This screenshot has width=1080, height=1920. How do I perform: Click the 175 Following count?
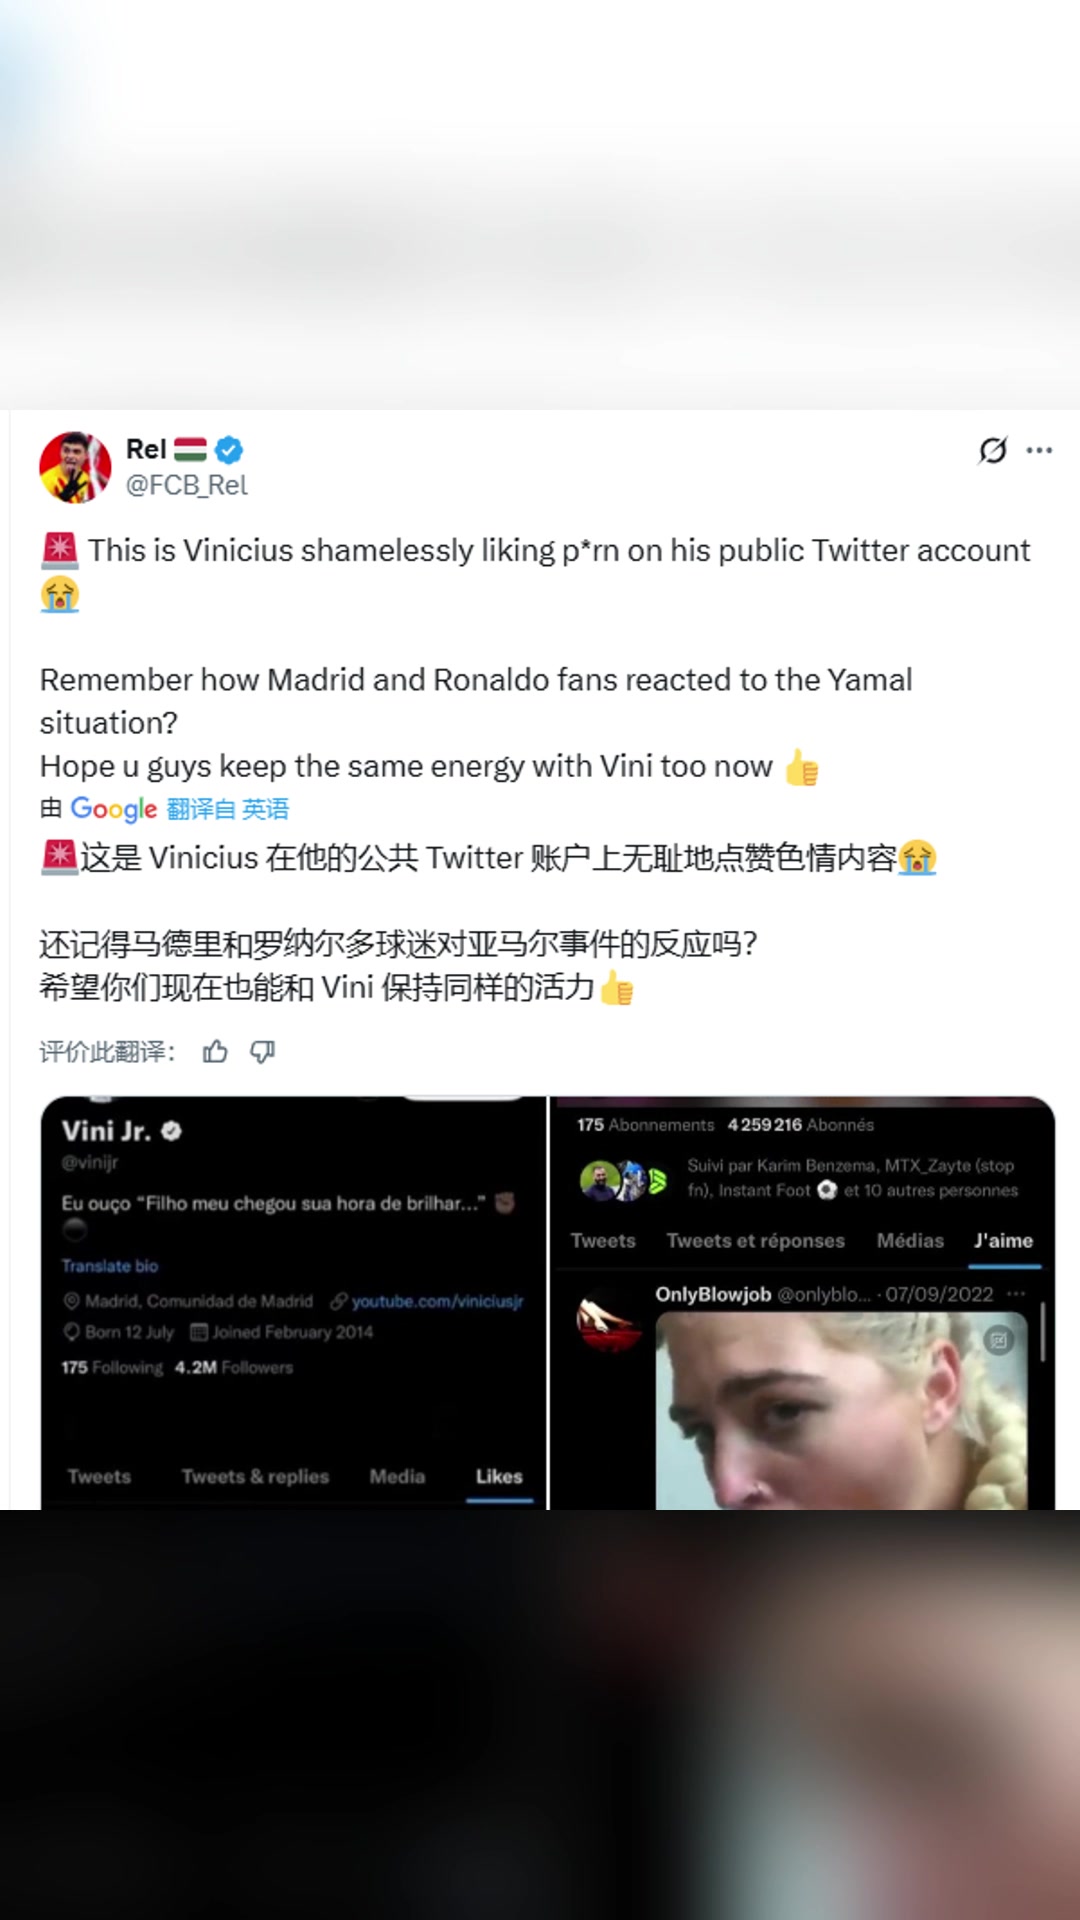pyautogui.click(x=112, y=1367)
